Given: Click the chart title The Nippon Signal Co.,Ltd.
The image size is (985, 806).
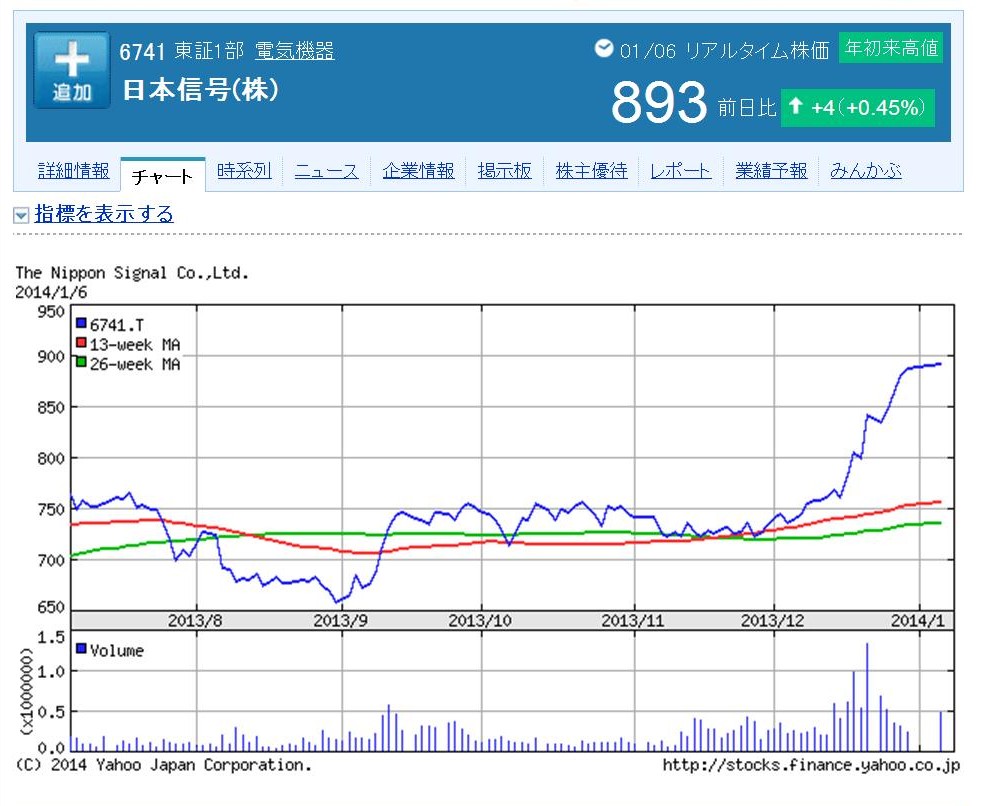Looking at the screenshot, I should [132, 273].
